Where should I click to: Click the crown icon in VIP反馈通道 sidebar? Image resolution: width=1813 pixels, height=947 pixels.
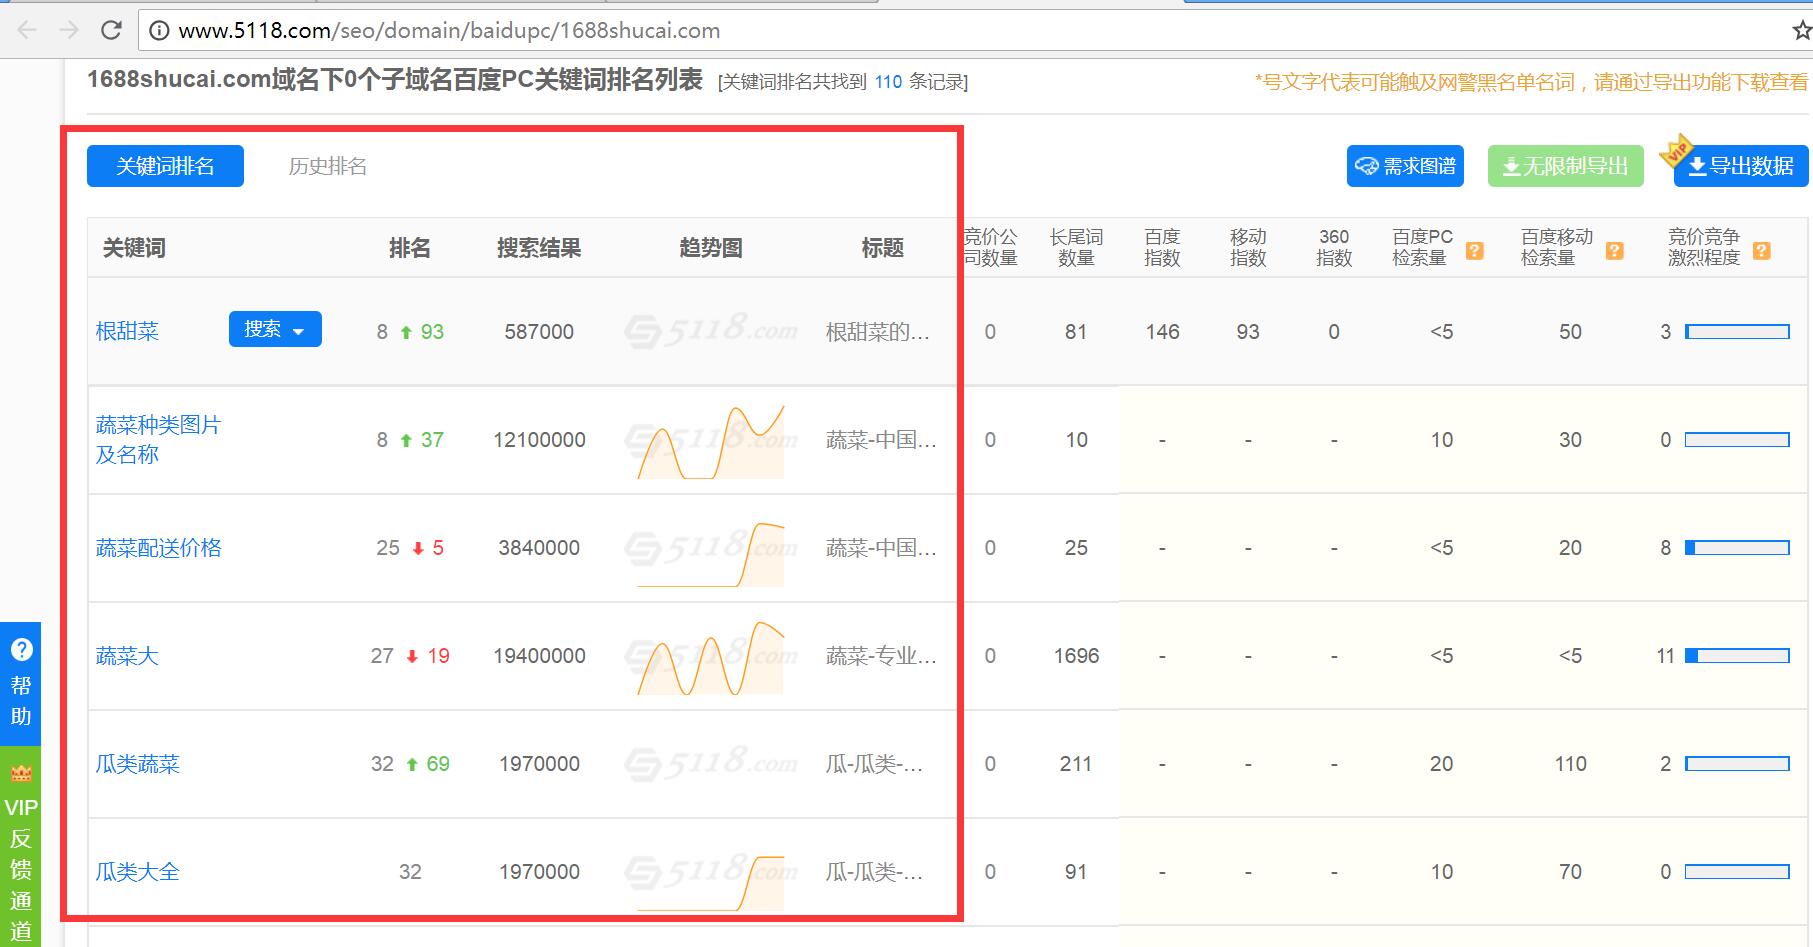[21, 773]
